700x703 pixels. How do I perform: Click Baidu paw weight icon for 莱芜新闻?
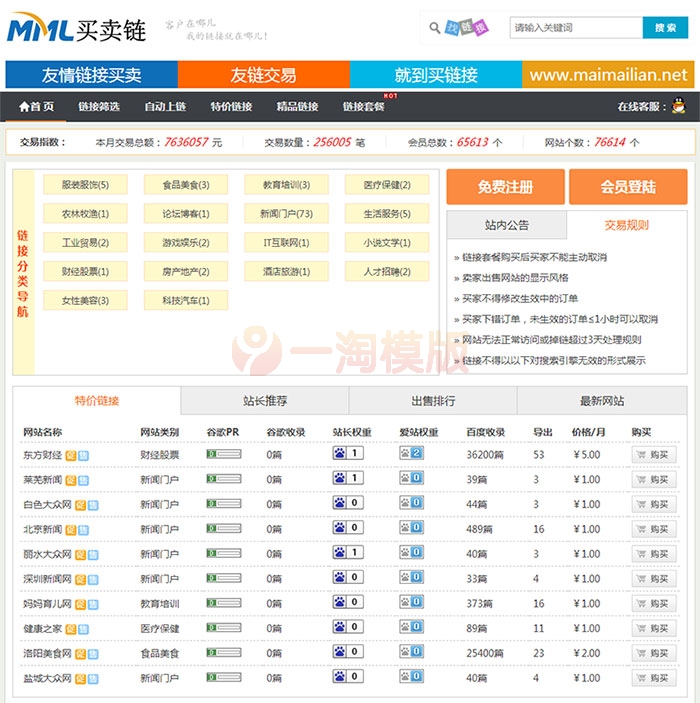tap(348, 478)
